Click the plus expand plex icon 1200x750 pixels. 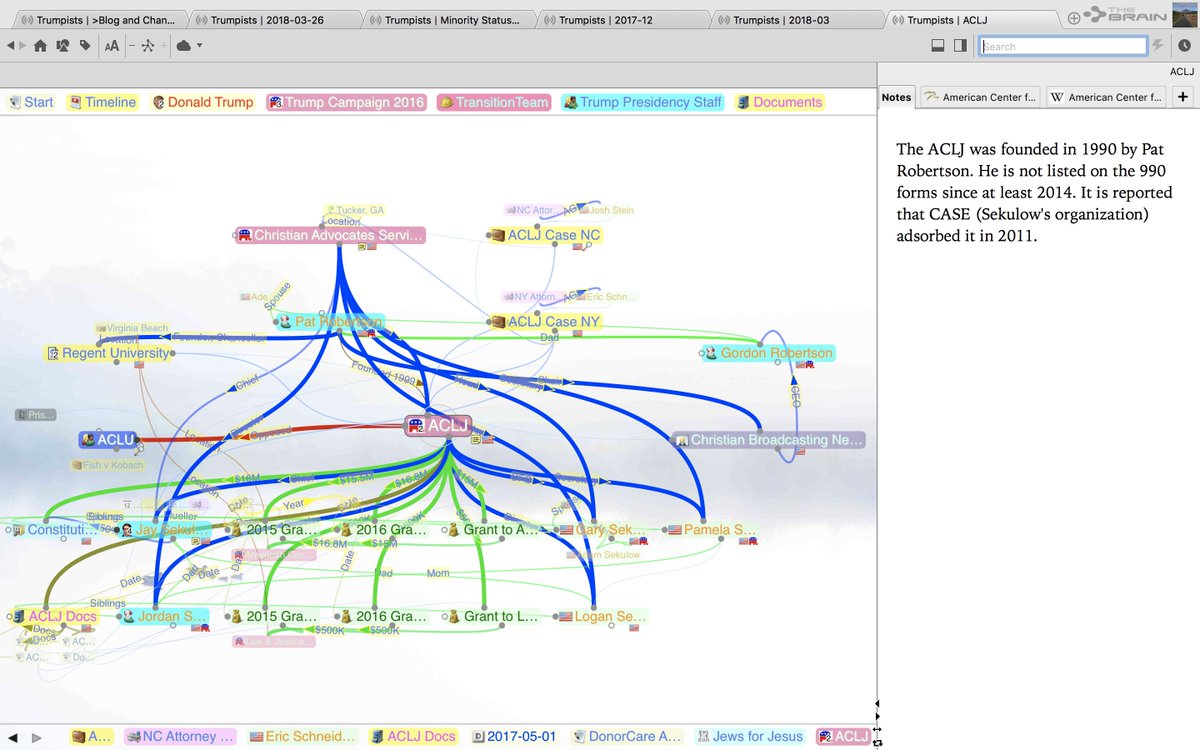(x=162, y=45)
